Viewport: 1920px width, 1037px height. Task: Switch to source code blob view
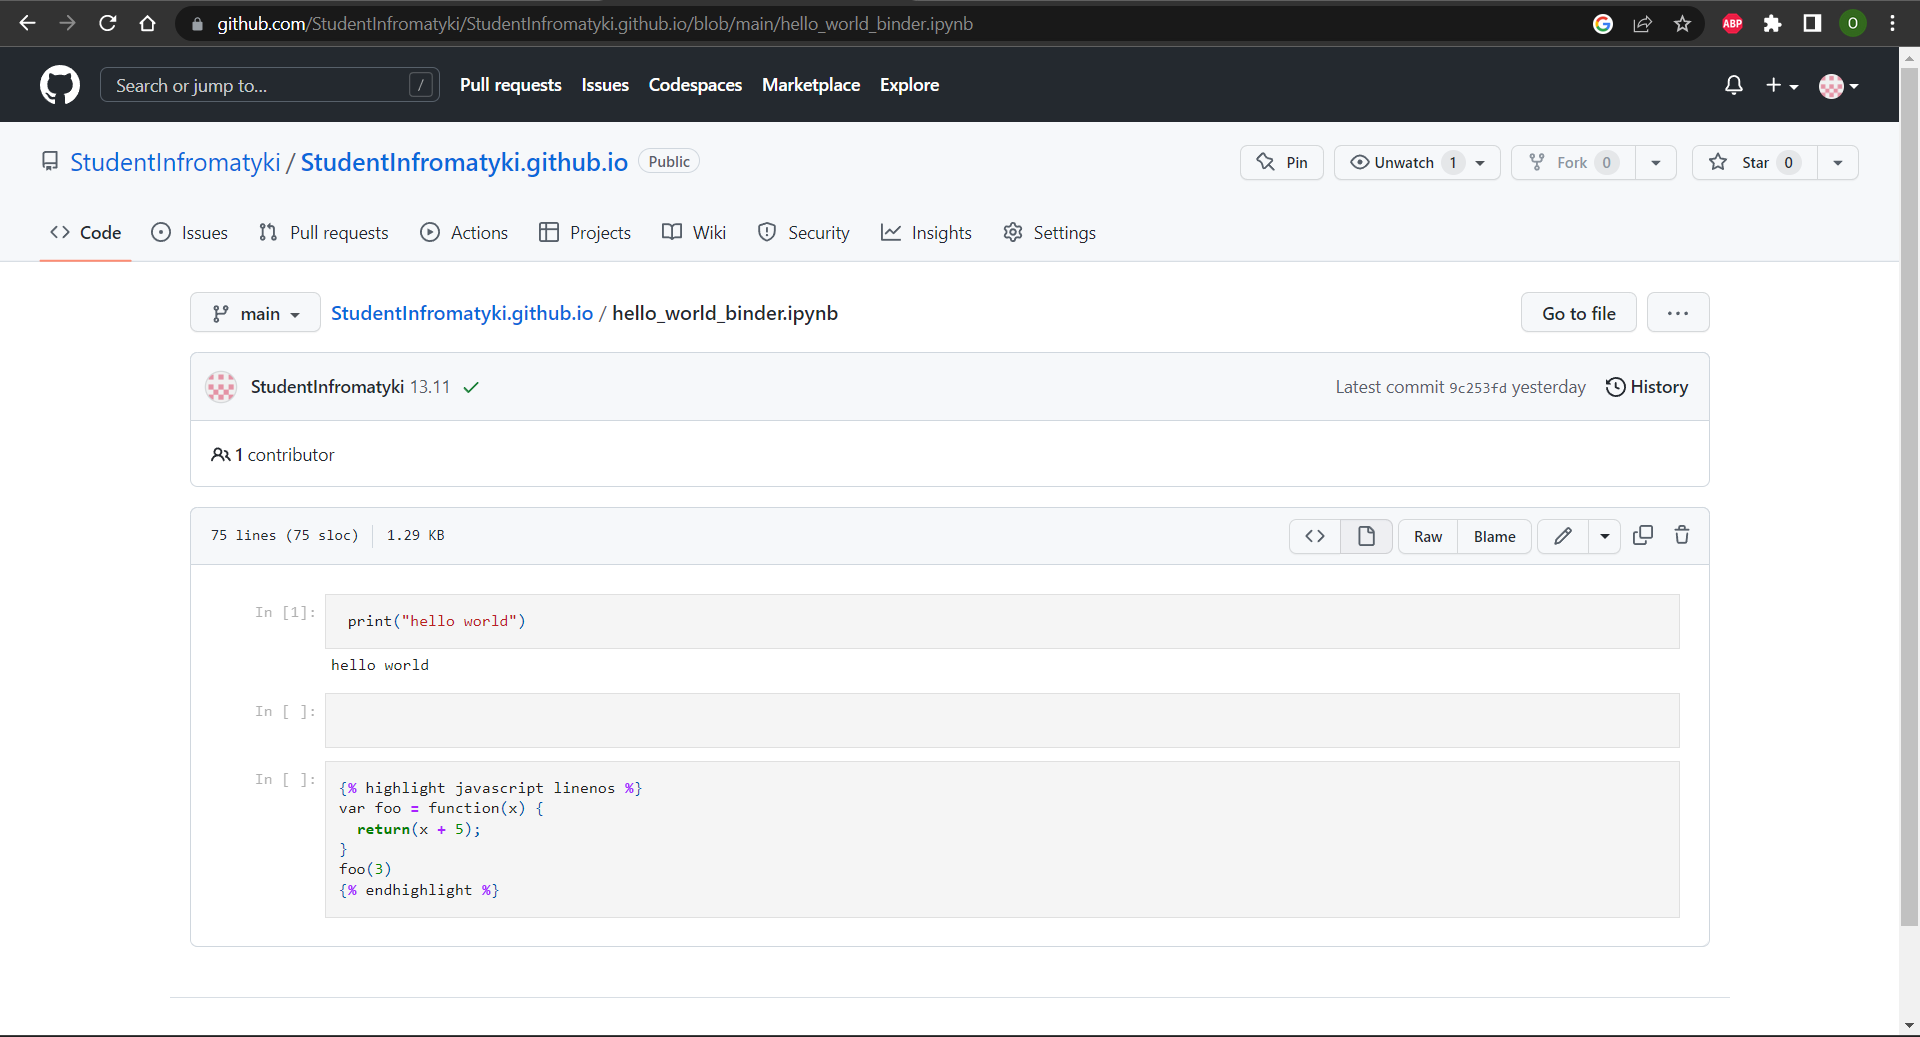(1315, 536)
